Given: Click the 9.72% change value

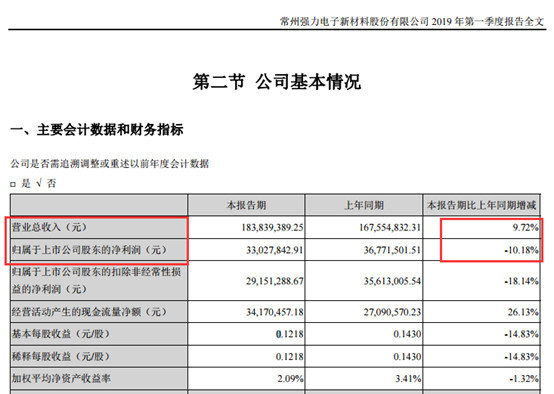Looking at the screenshot, I should click(x=526, y=228).
